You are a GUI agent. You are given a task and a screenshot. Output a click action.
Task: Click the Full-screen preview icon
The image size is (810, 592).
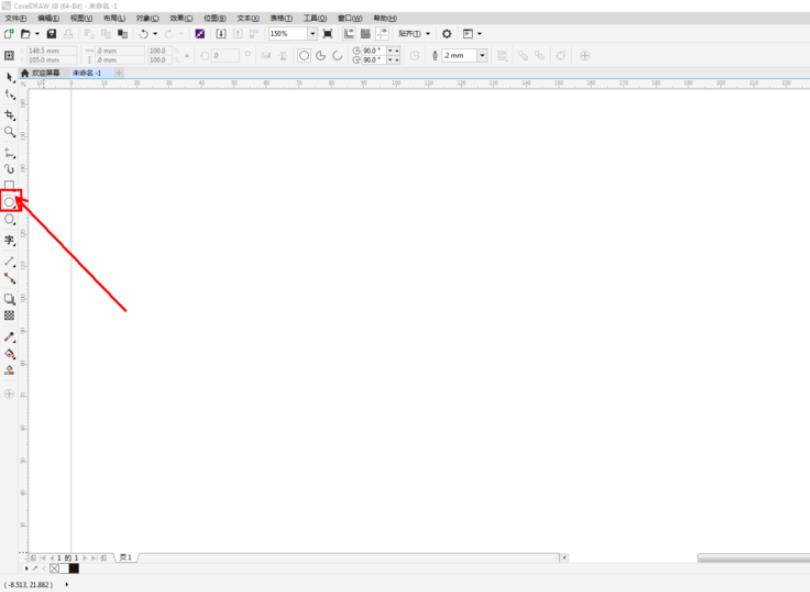click(328, 34)
